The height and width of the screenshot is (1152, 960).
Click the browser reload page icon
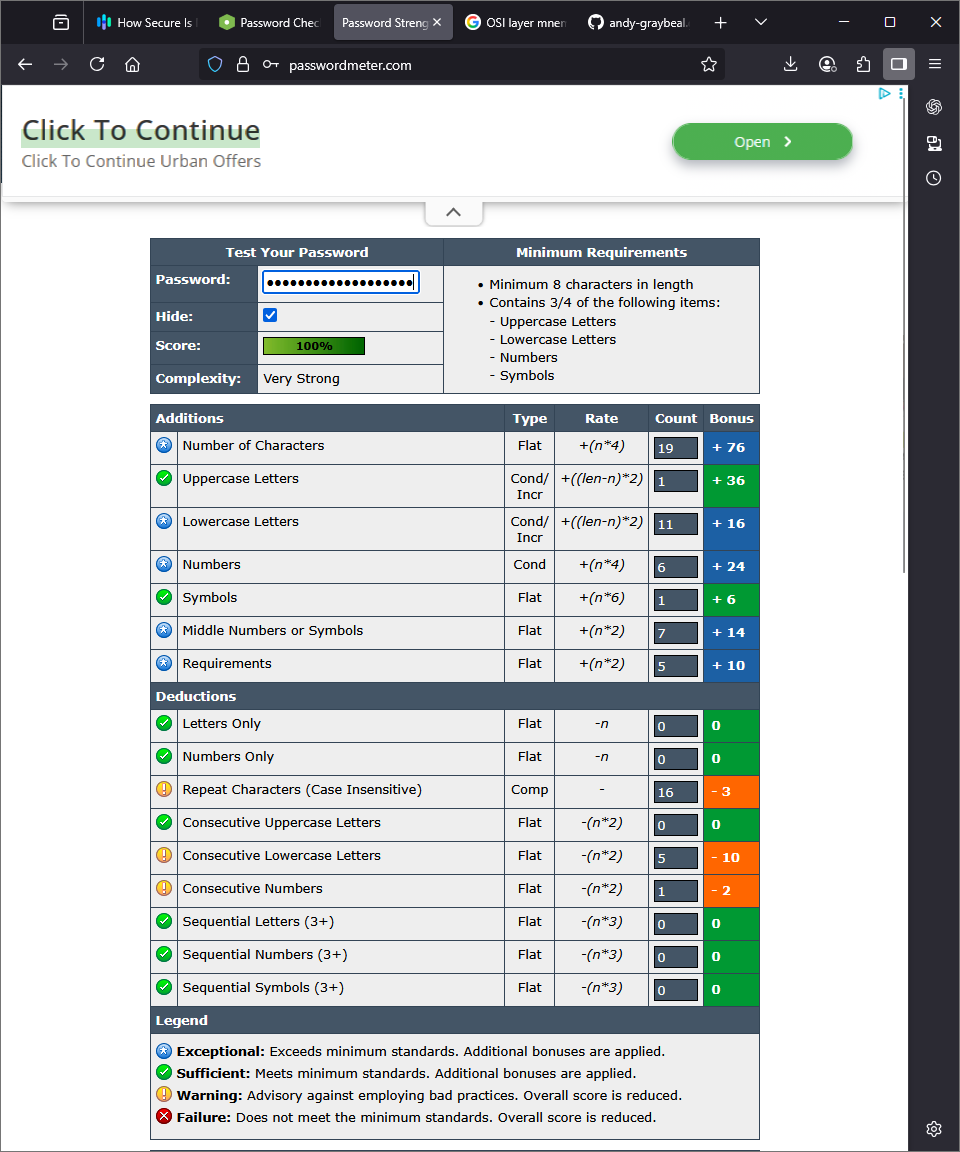click(x=97, y=64)
